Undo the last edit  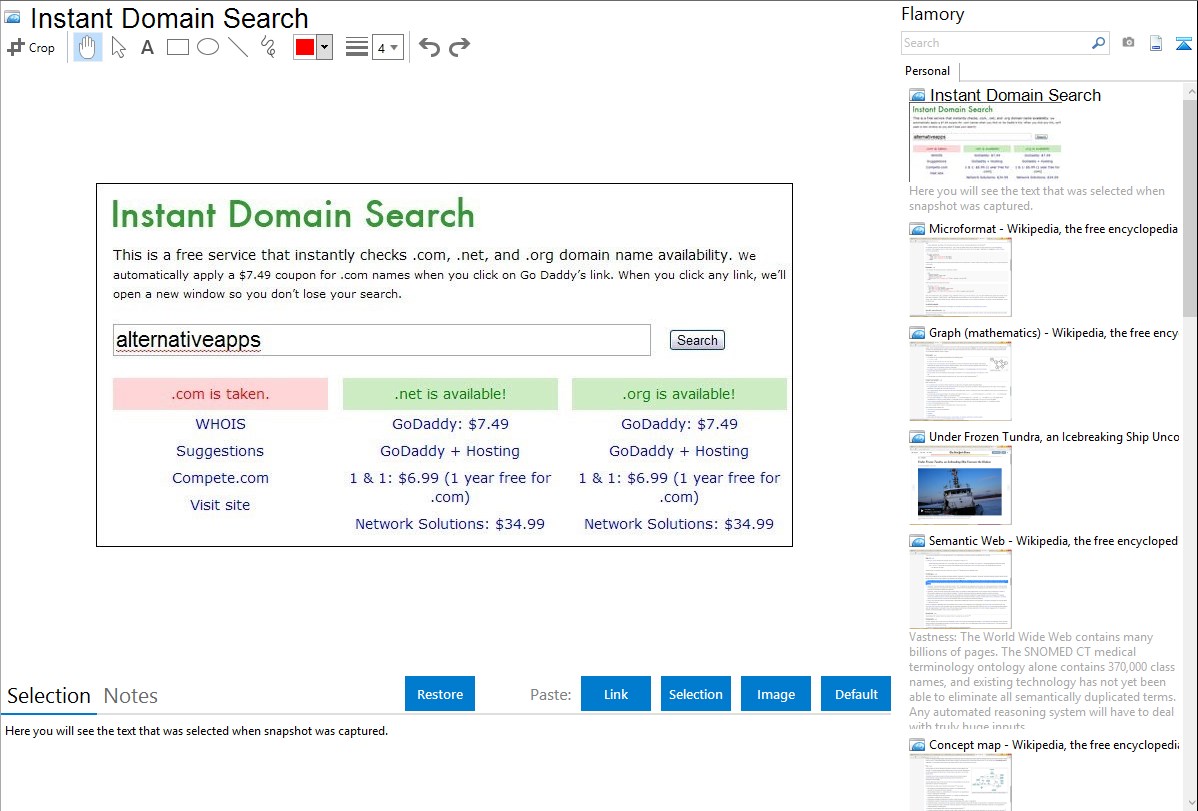[429, 47]
